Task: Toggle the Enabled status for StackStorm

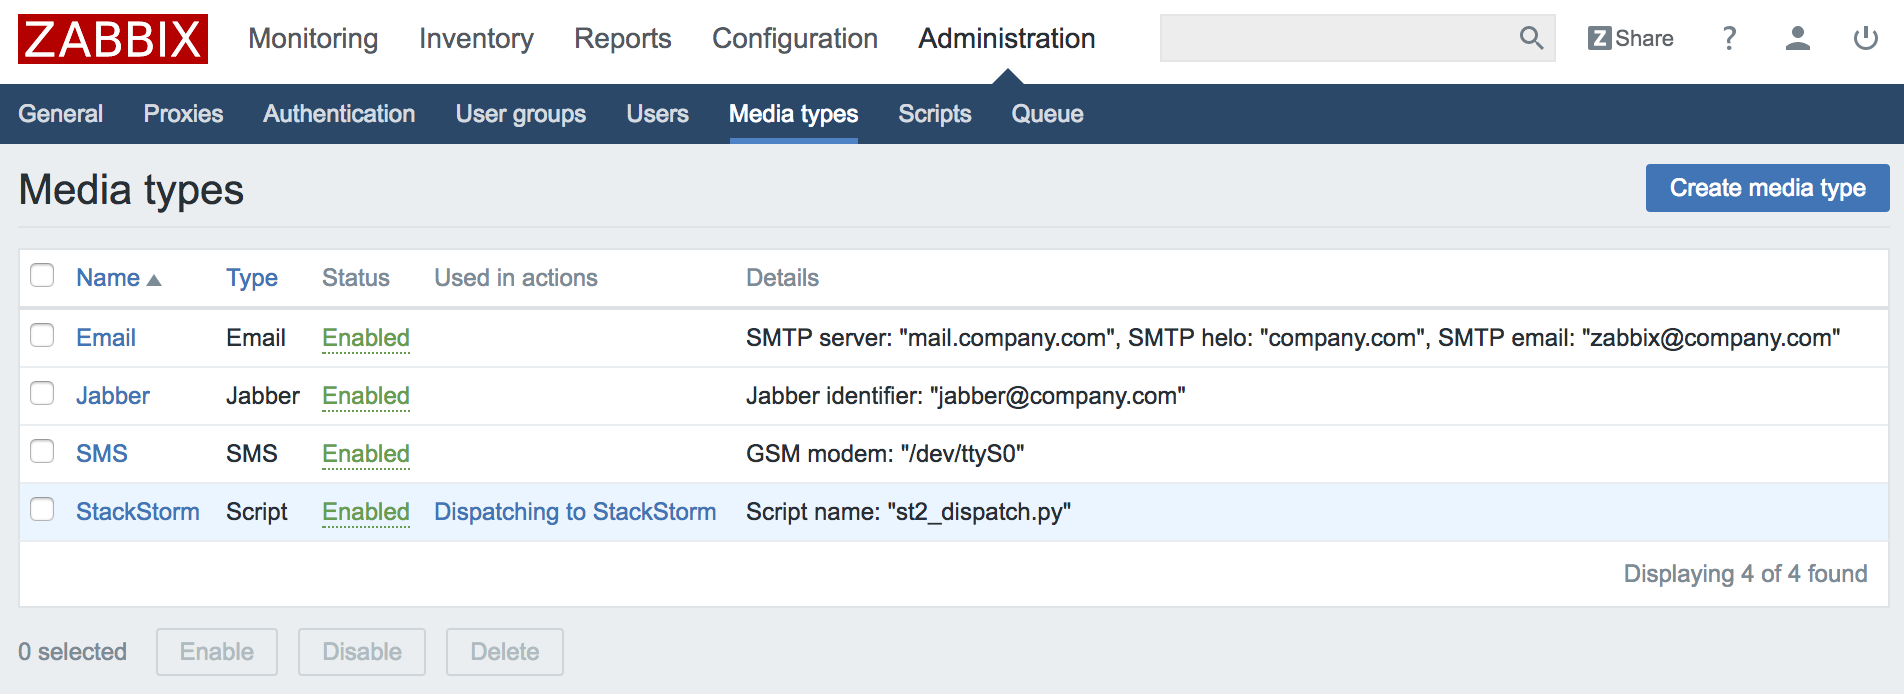Action: coord(366,512)
